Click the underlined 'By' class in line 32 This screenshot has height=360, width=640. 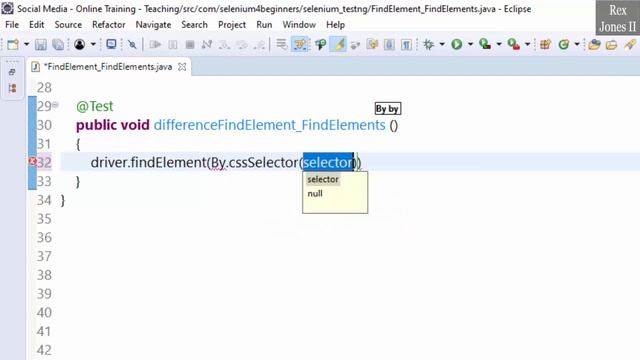point(218,162)
